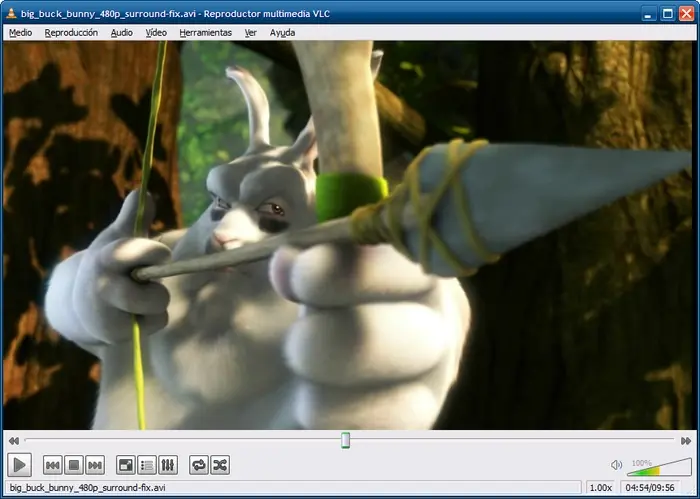Click the Play button
The image size is (700, 499).
(19, 465)
